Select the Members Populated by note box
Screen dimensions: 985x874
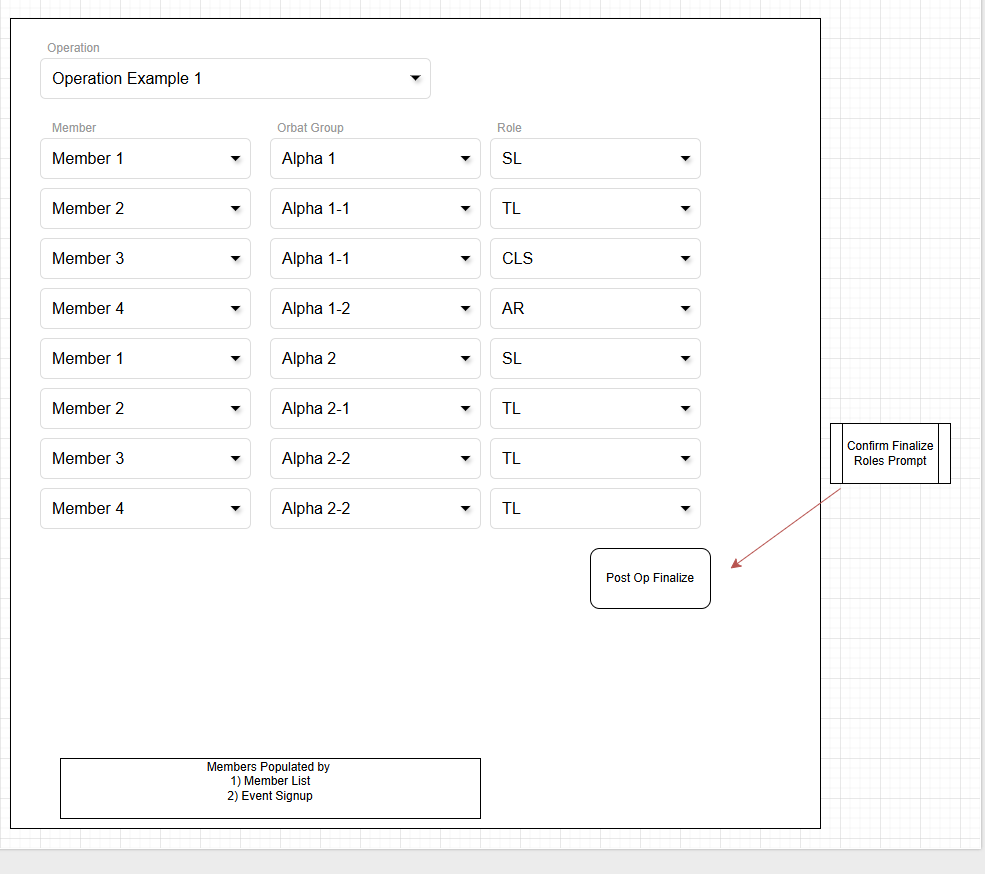270,788
